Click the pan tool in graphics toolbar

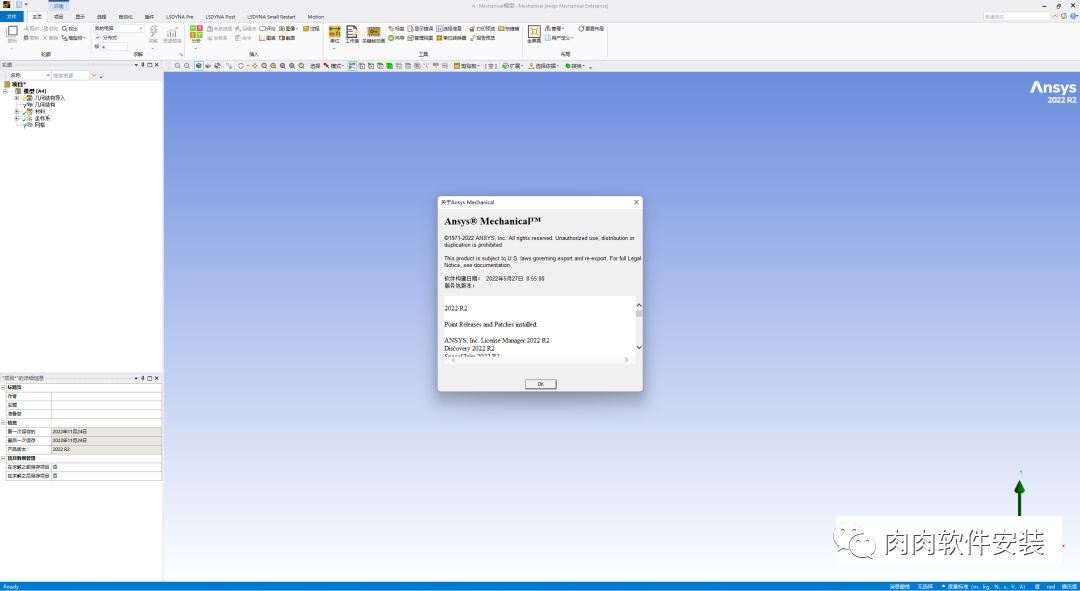coord(255,66)
